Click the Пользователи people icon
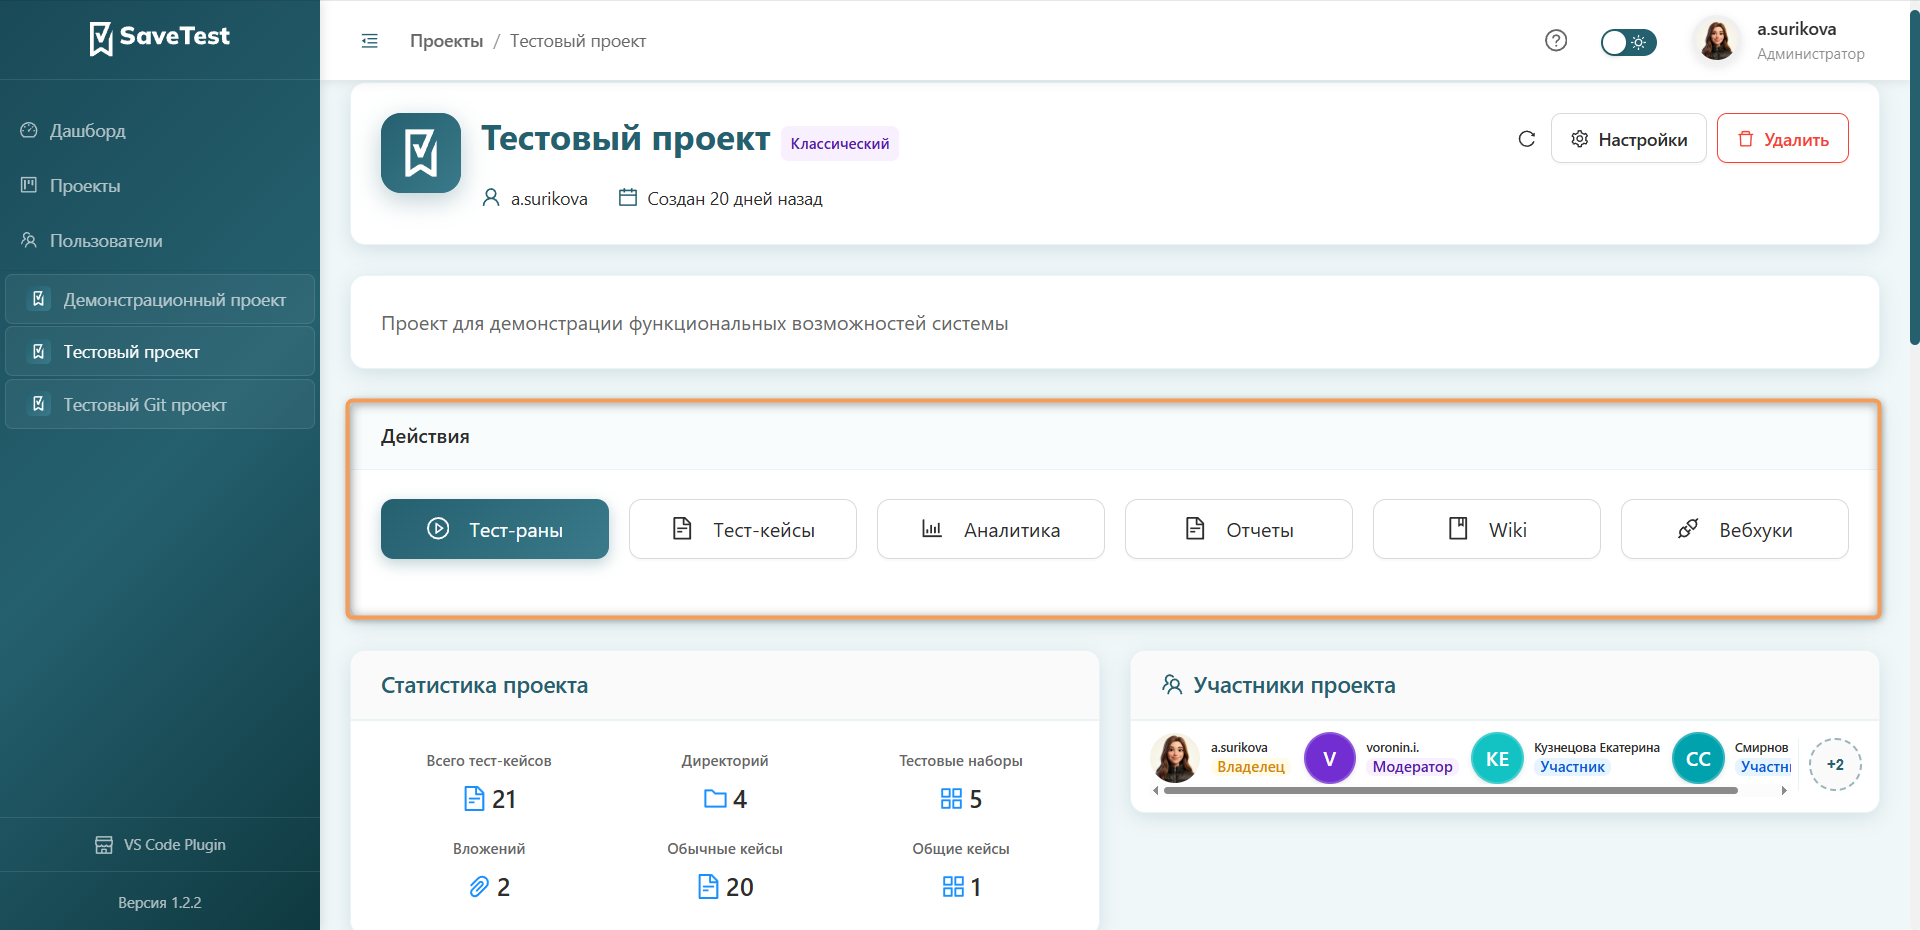 coord(29,240)
